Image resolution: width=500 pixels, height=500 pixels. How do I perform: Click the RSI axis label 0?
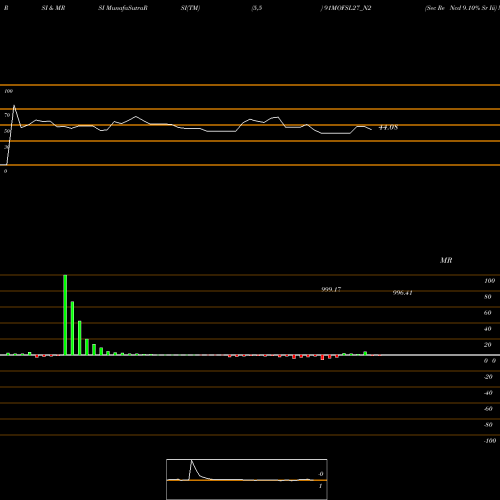5,171
